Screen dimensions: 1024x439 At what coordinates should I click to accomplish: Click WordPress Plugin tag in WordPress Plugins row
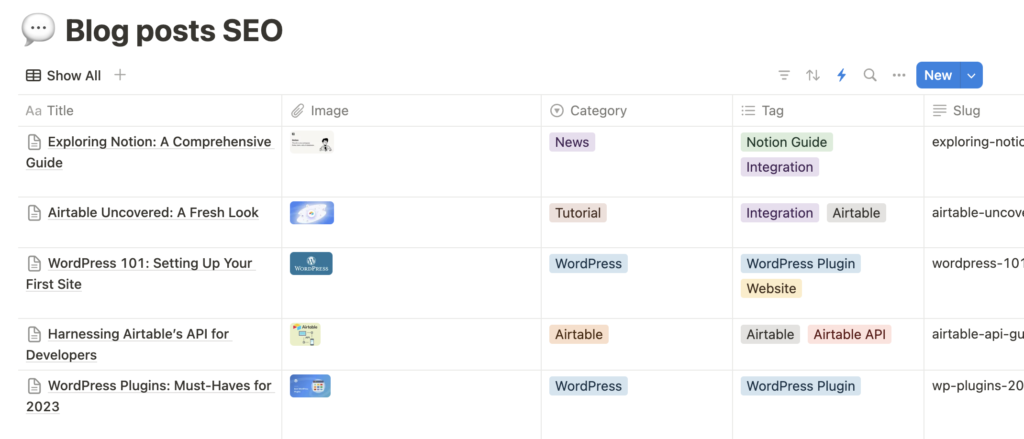click(801, 386)
